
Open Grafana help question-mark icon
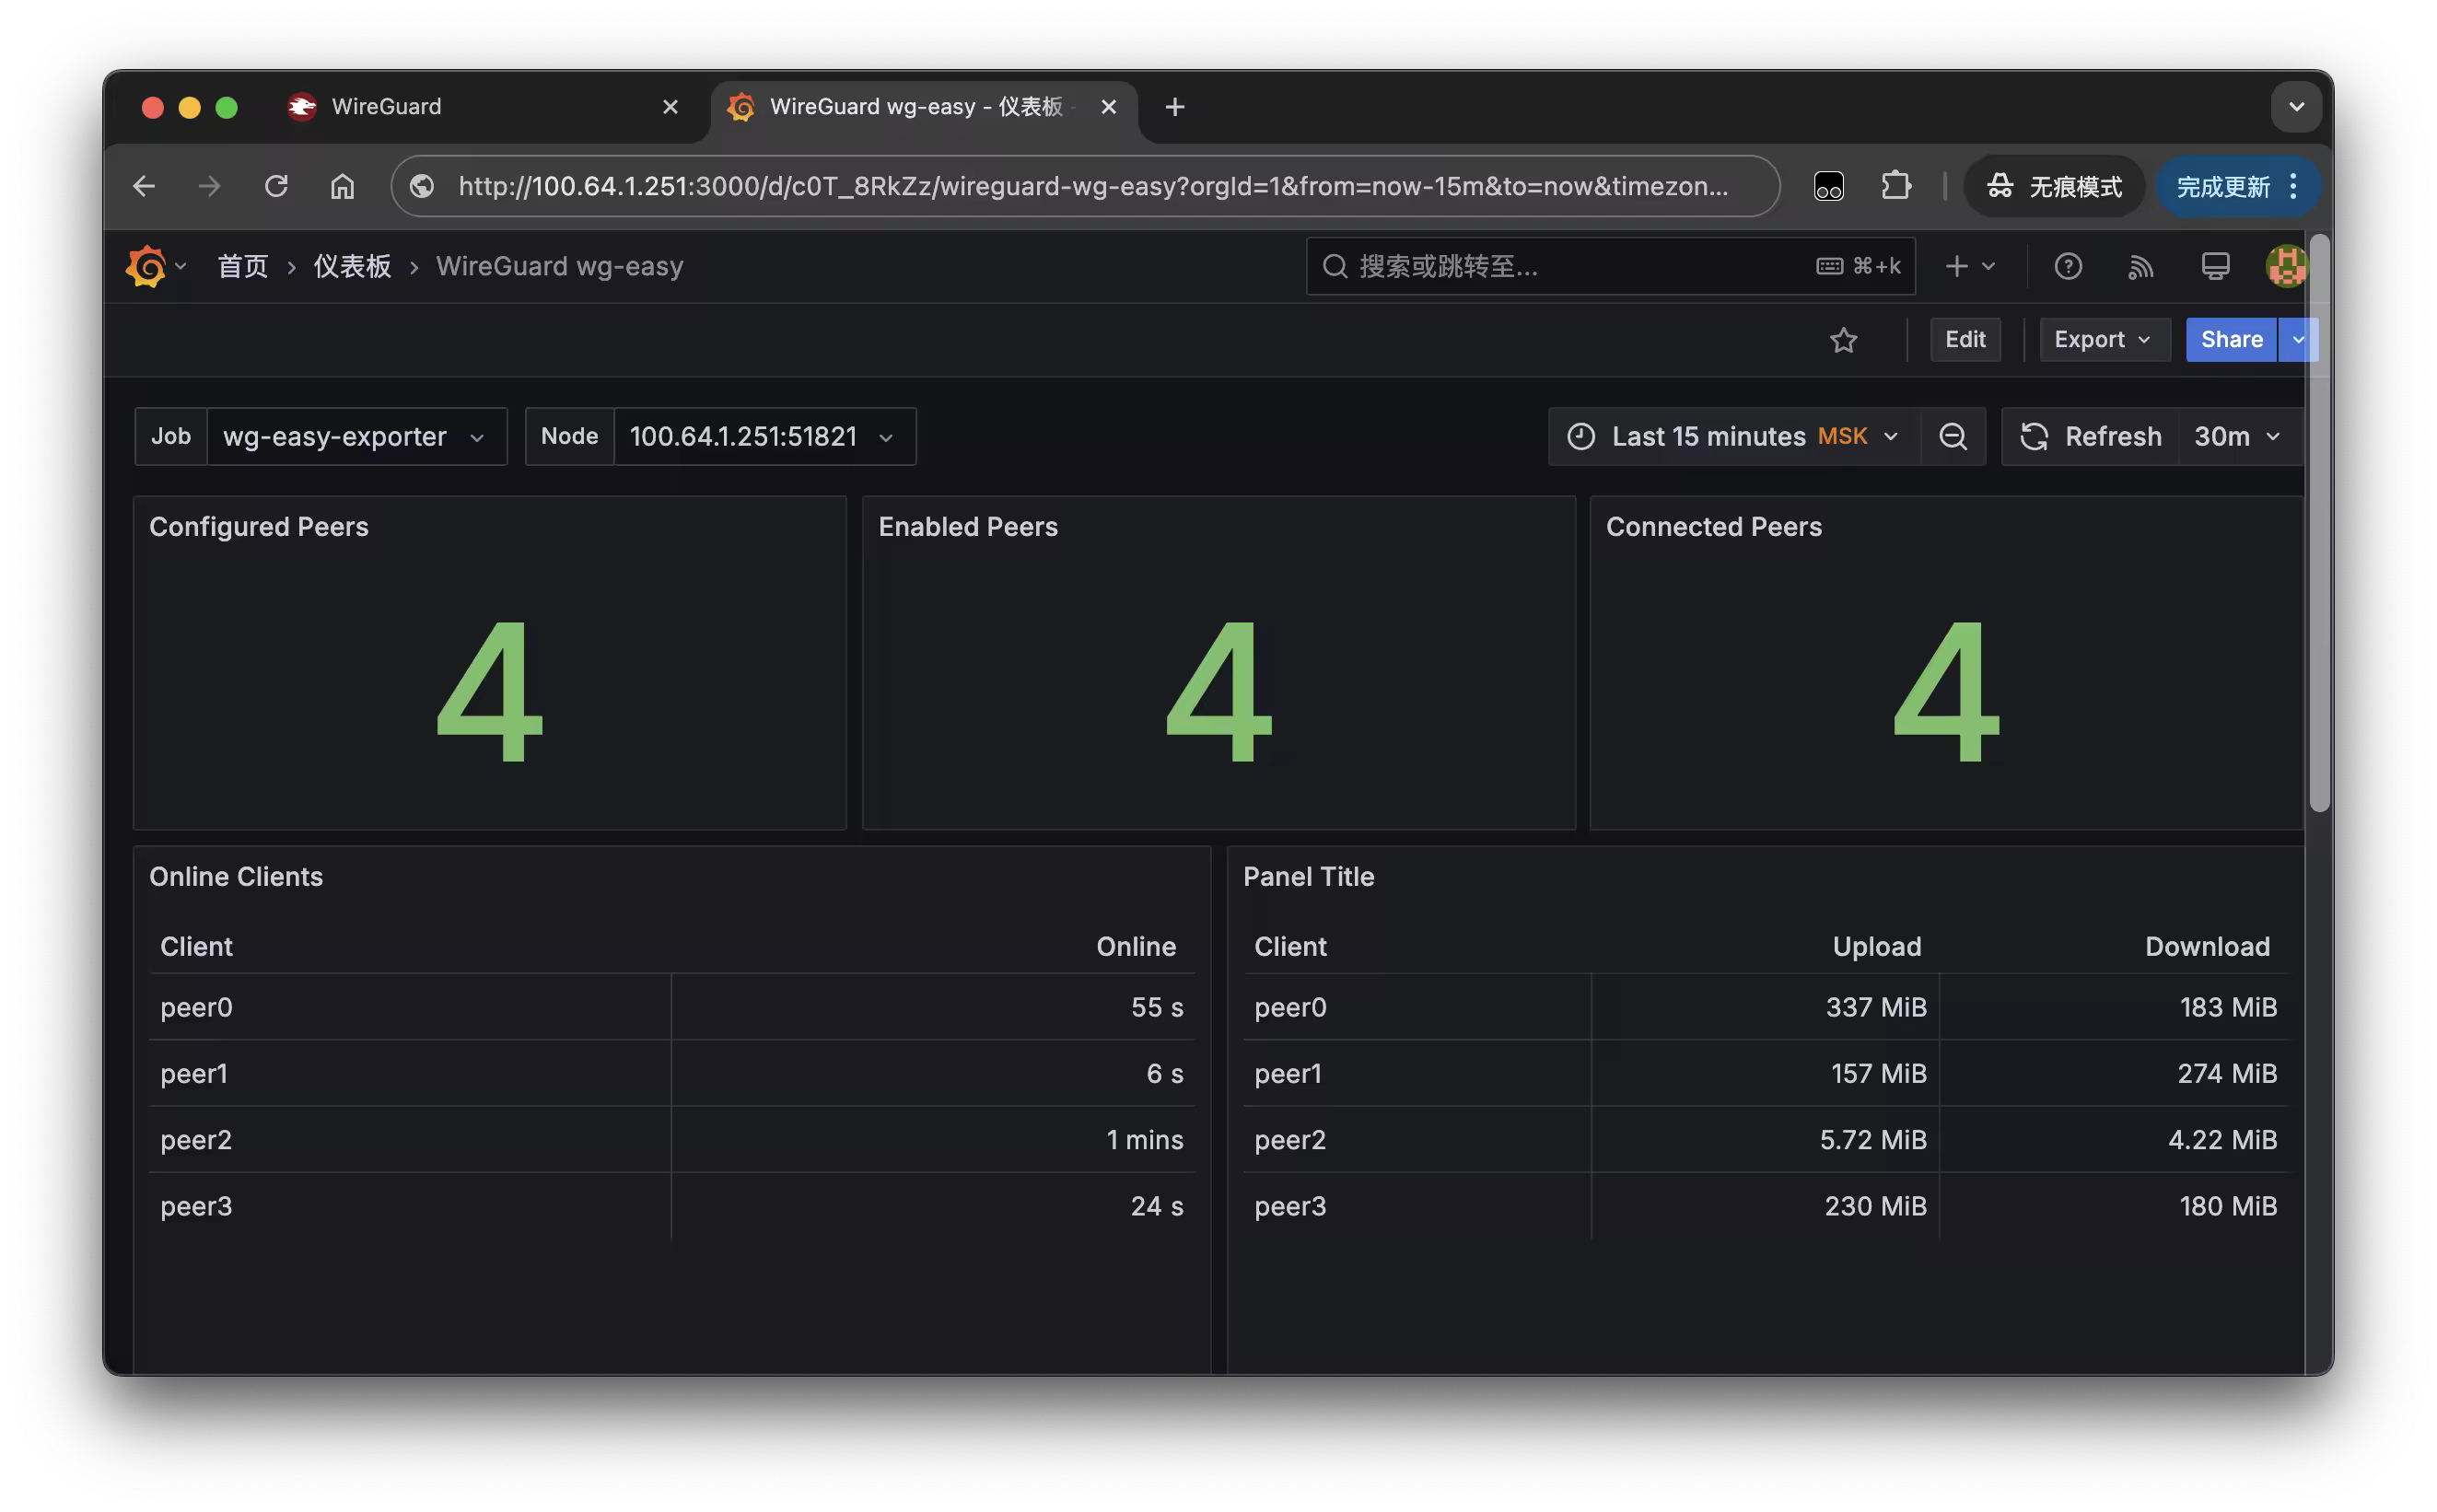pos(2067,266)
